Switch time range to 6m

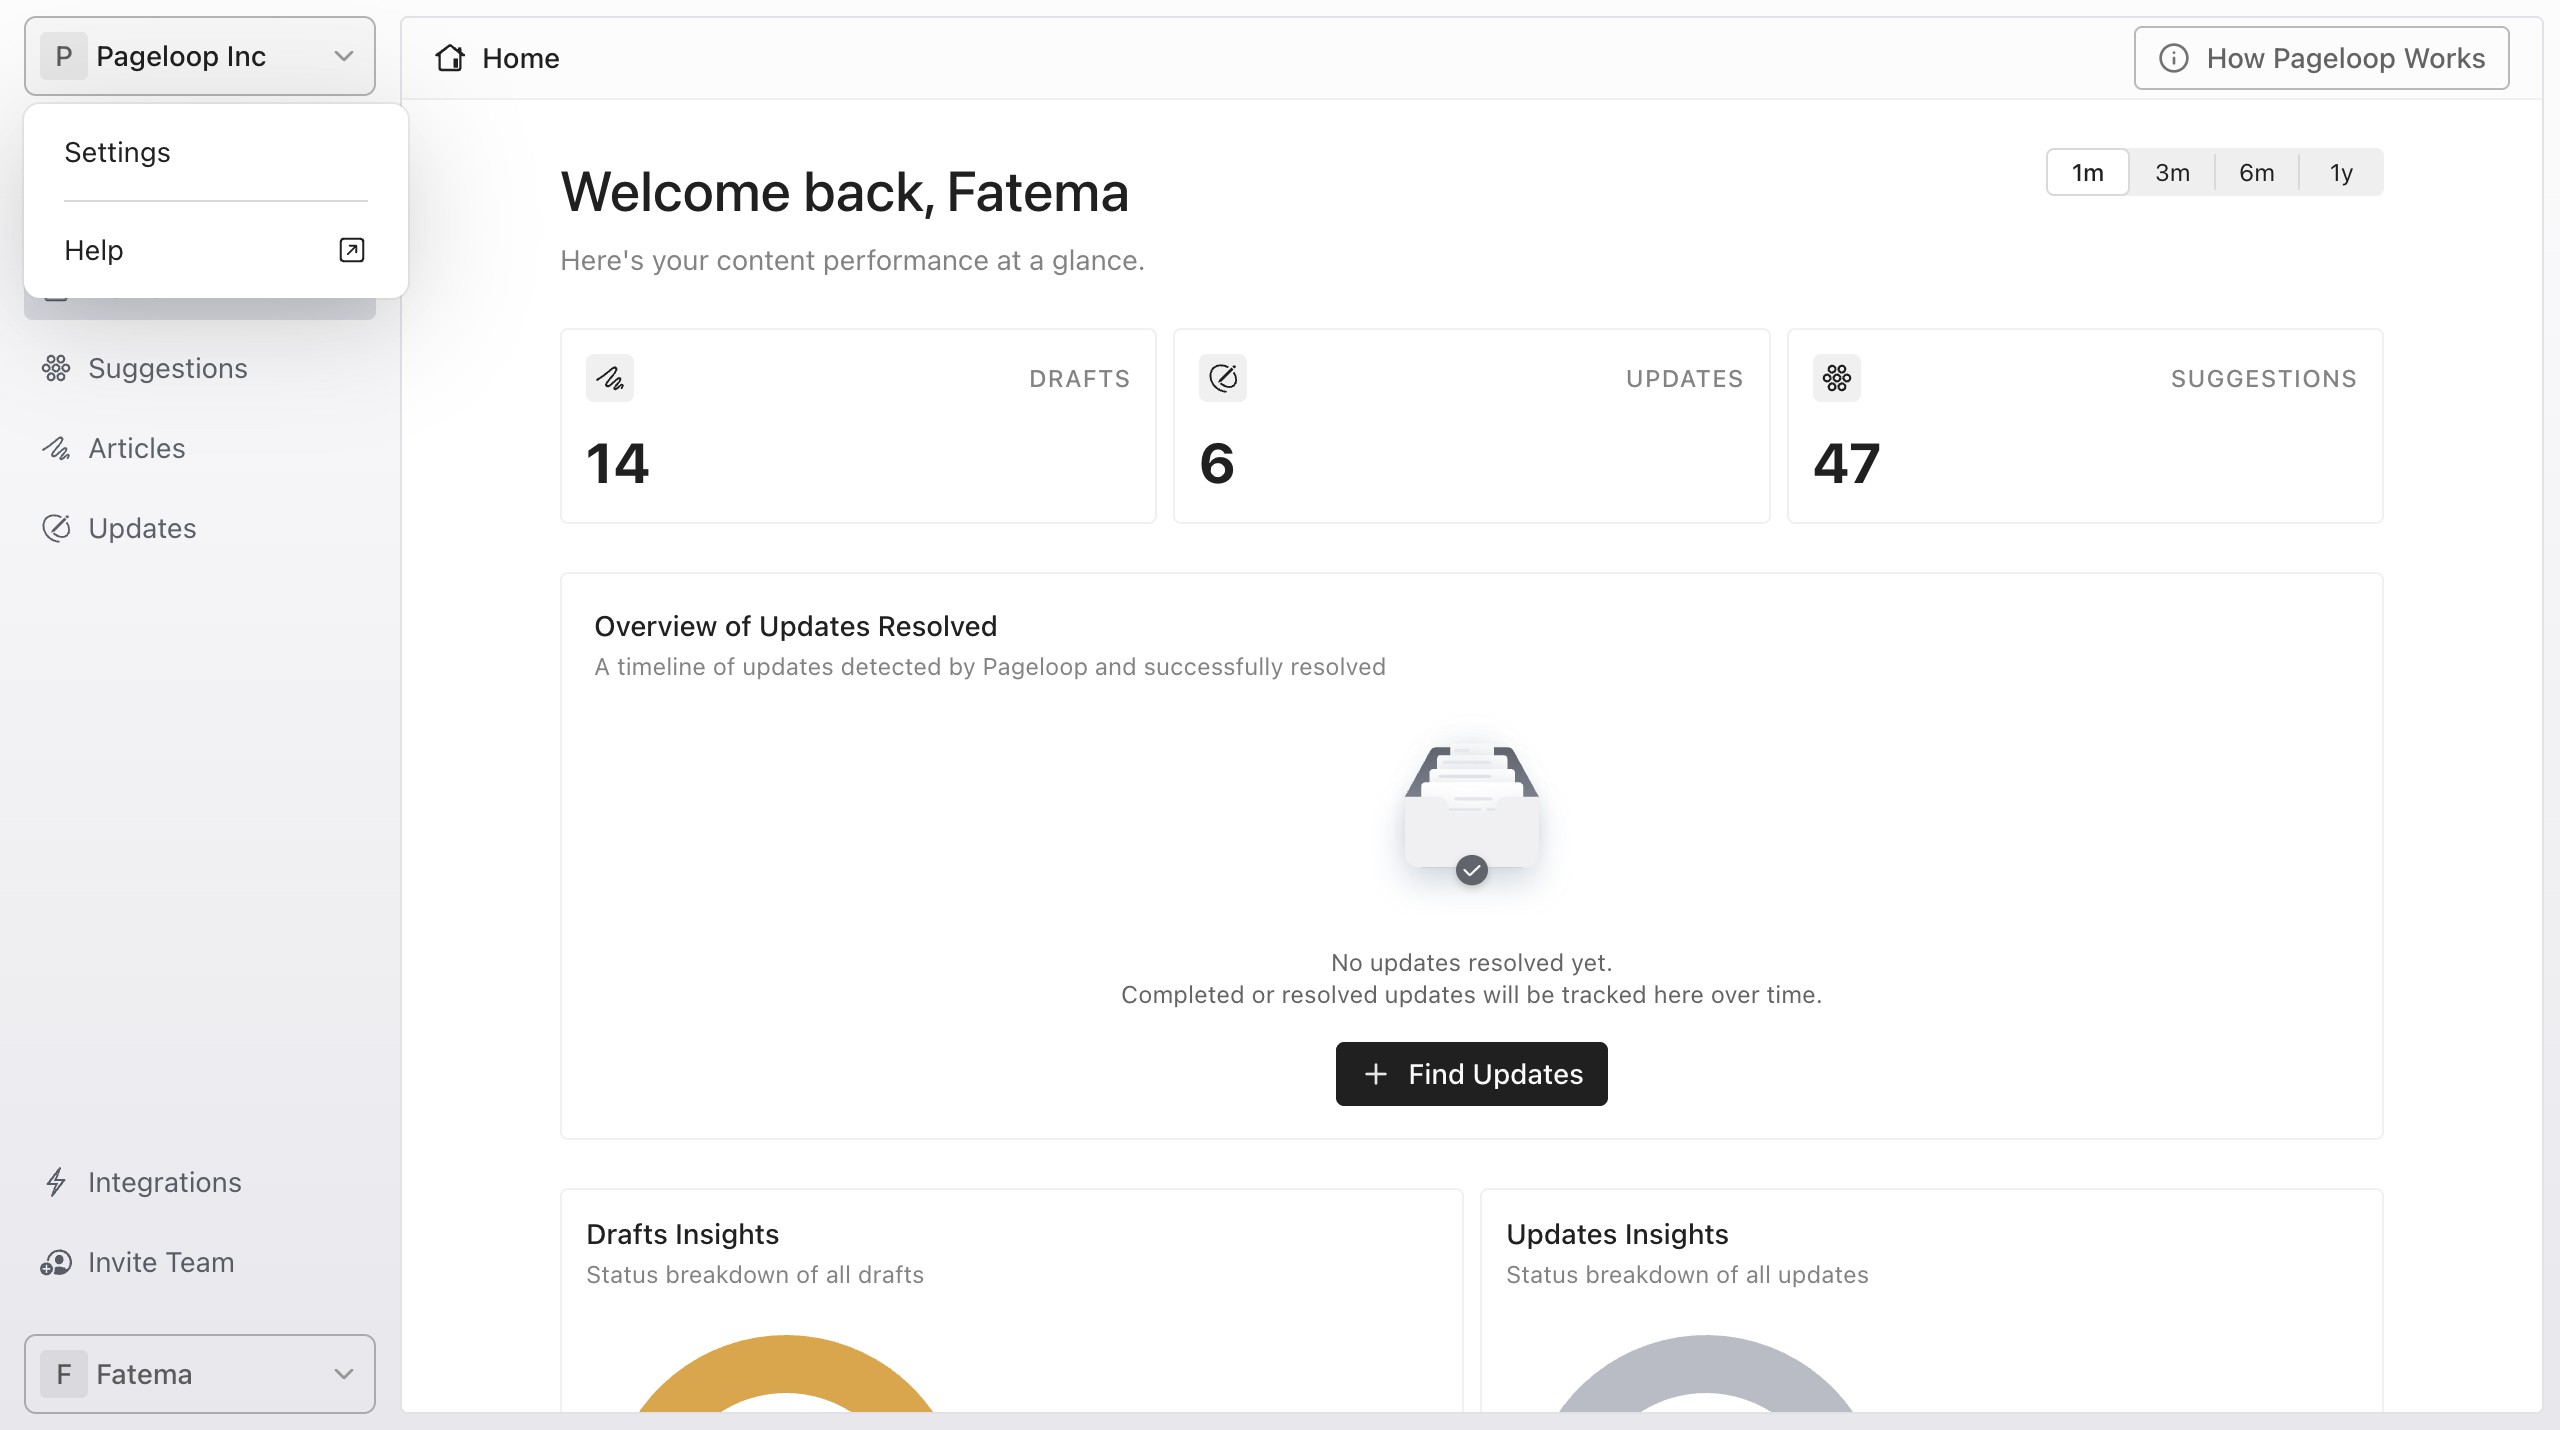click(2256, 172)
